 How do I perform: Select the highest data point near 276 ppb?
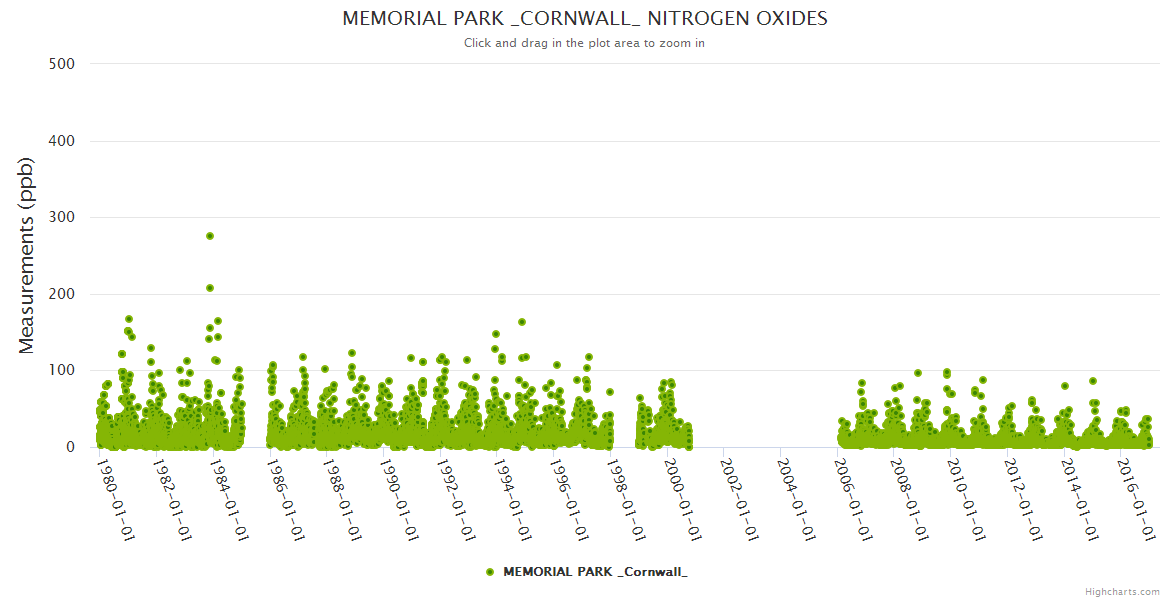(210, 236)
